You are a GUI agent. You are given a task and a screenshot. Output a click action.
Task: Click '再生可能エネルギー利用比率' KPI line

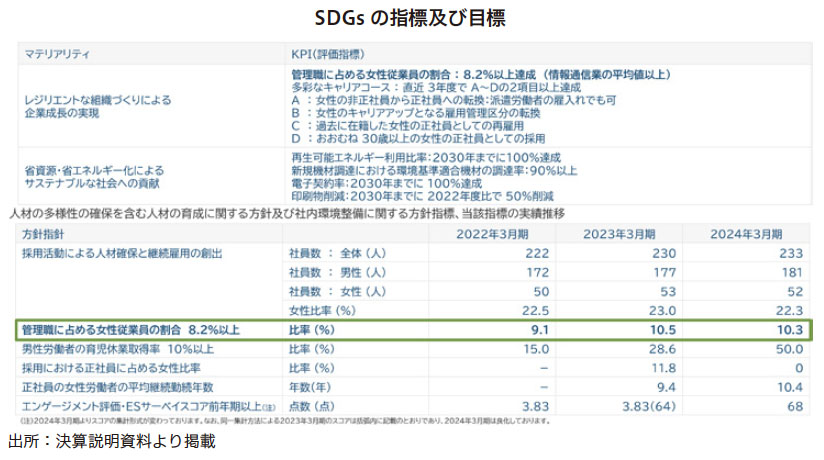pyautogui.click(x=426, y=158)
